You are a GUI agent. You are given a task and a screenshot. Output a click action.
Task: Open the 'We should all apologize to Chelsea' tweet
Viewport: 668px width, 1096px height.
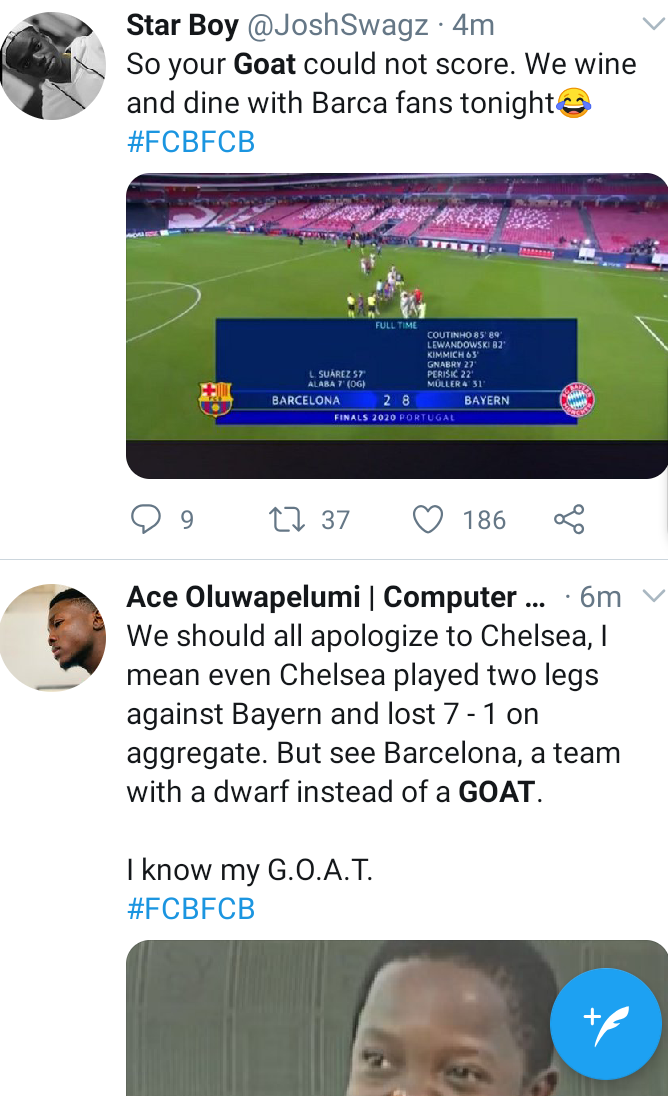372,714
